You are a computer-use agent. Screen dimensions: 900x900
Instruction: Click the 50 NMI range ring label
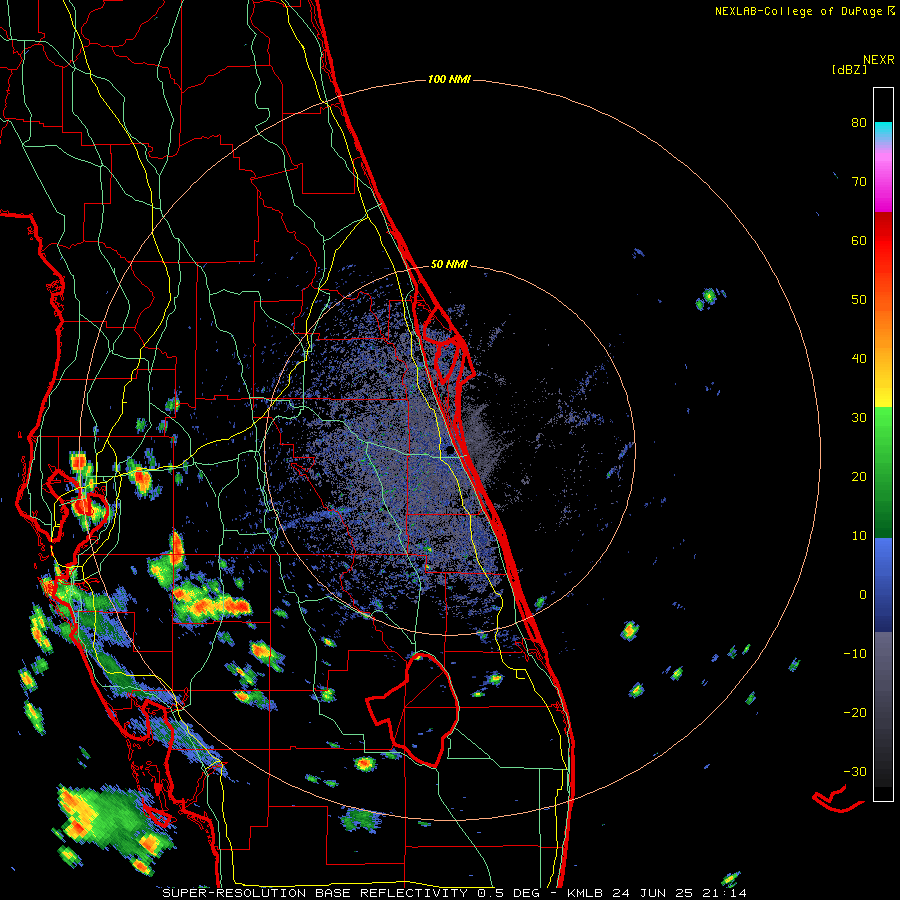coord(449,265)
